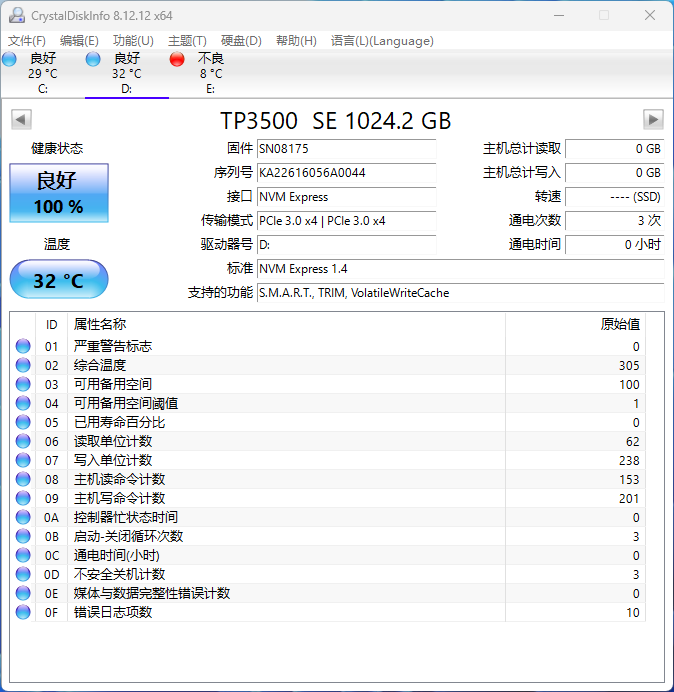Click the 32 °C temperature button

59,279
